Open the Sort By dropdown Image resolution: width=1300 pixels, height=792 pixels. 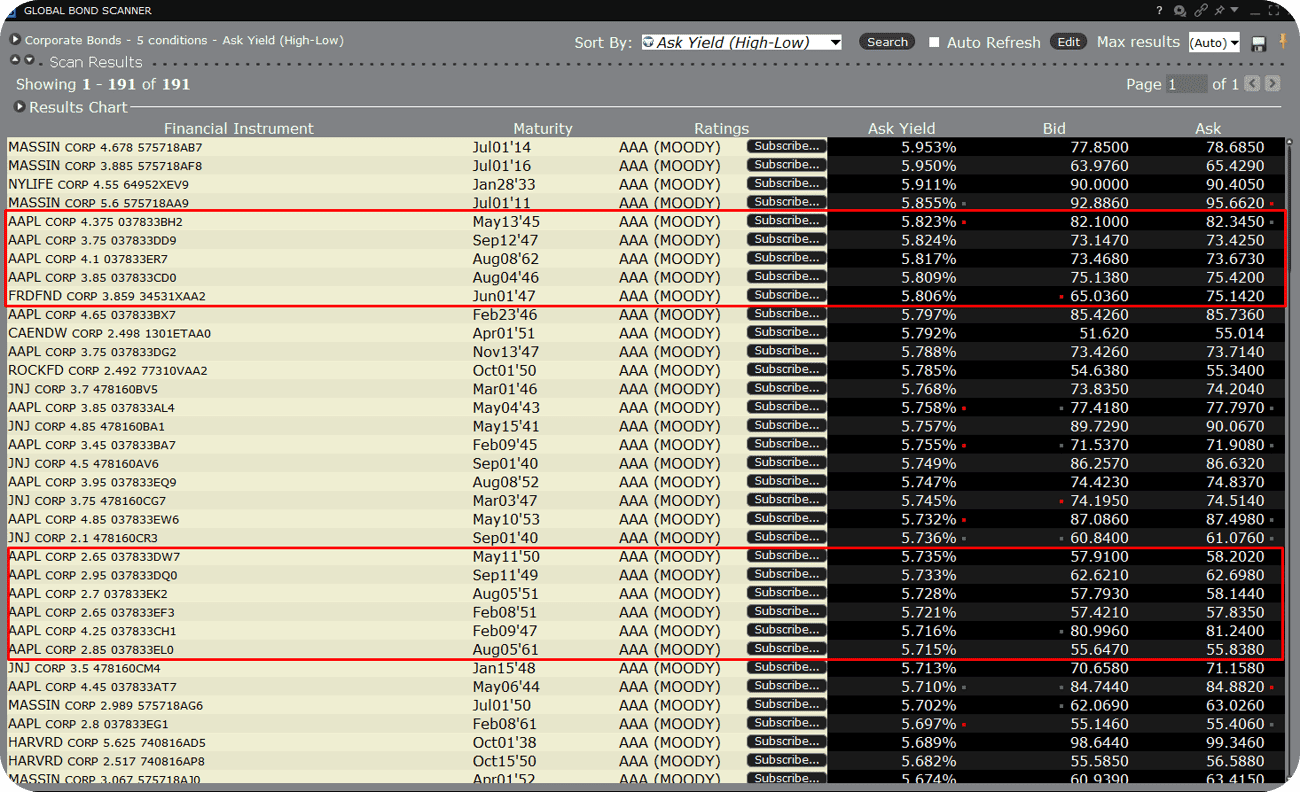(x=741, y=42)
